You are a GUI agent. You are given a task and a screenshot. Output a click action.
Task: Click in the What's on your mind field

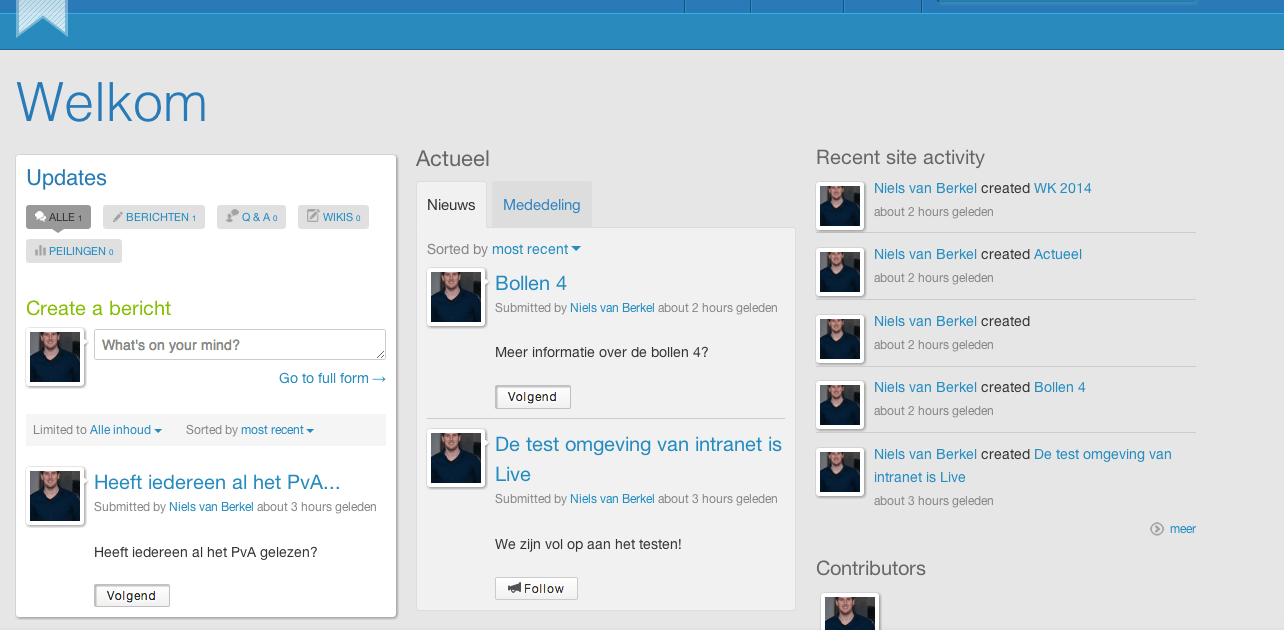[239, 344]
